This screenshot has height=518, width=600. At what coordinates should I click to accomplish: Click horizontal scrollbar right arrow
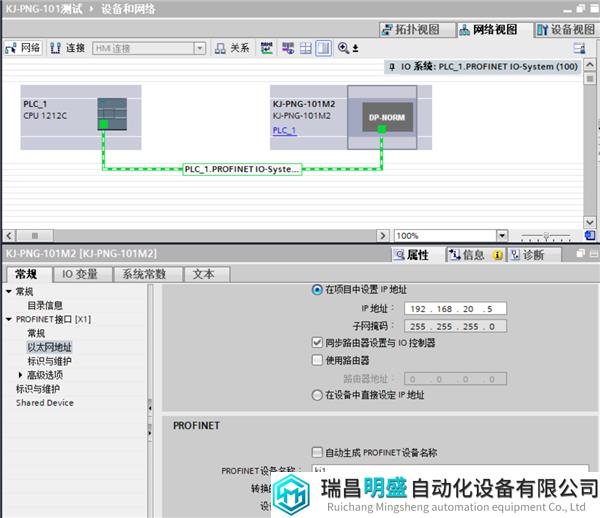[x=382, y=235]
